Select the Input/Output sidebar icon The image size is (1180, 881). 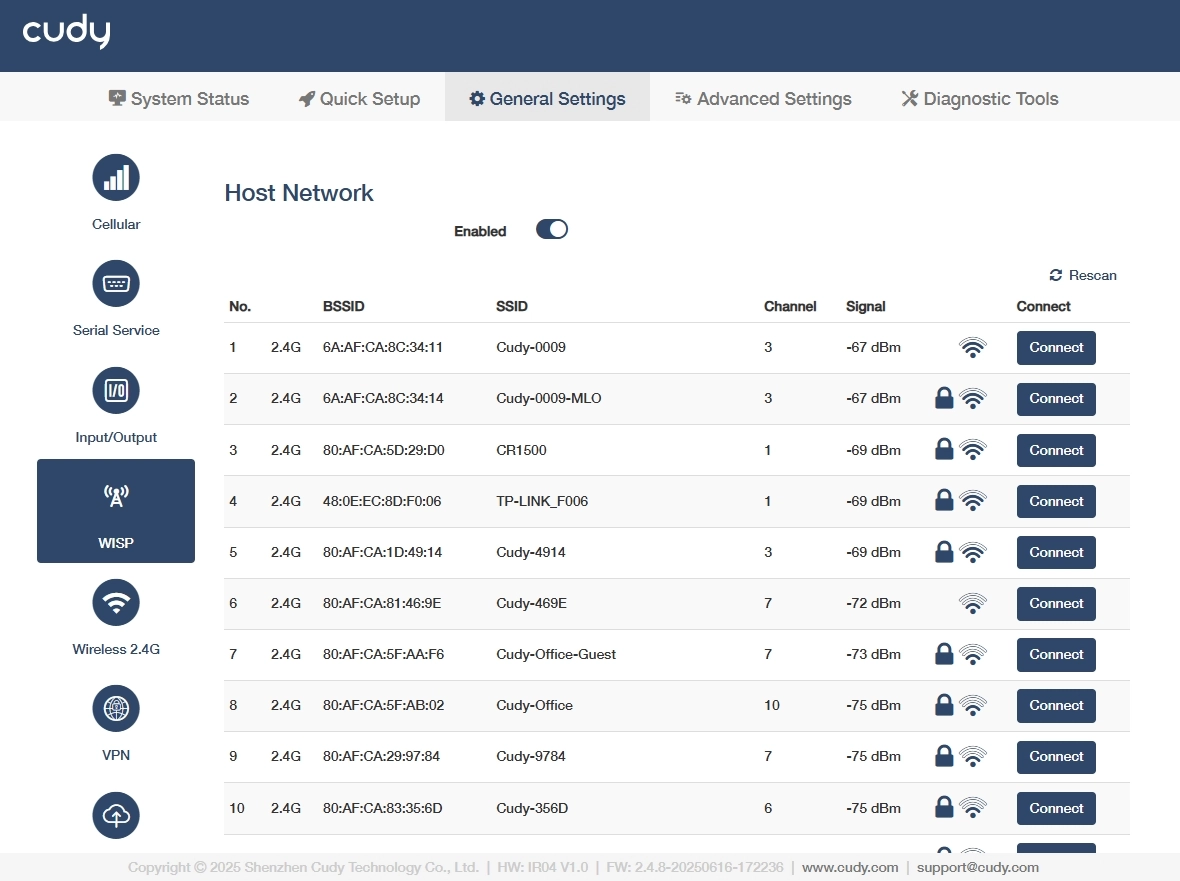tap(116, 390)
